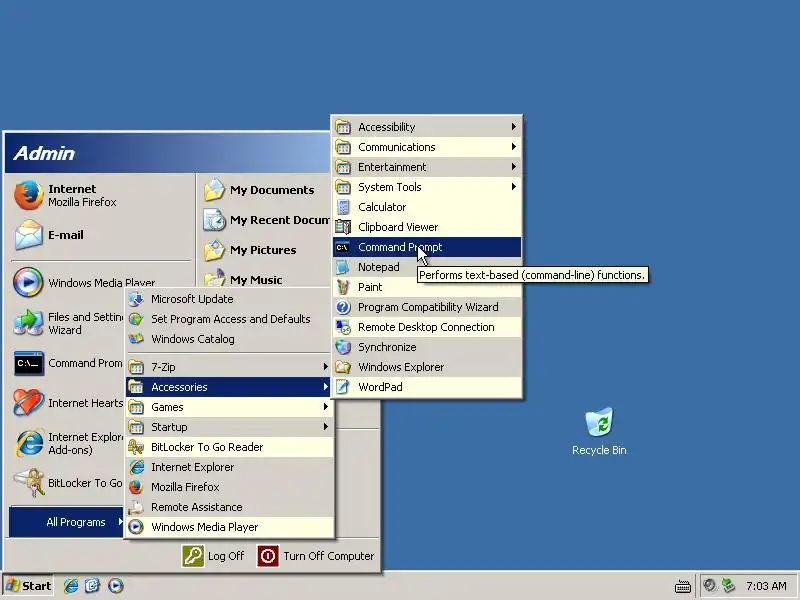Click the on-screen keyboard tray icon
This screenshot has height=600, width=800.
[683, 586]
